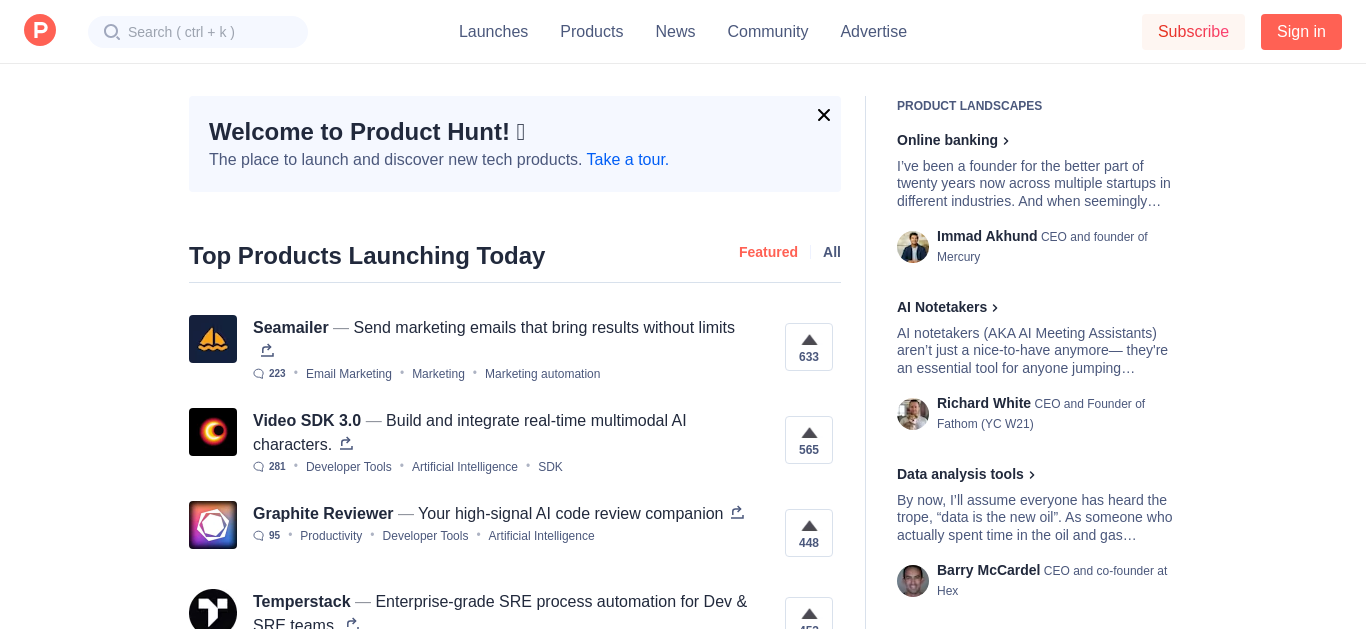Read the Online banking excerpt text
Image resolution: width=1366 pixels, height=629 pixels.
(x=1034, y=184)
